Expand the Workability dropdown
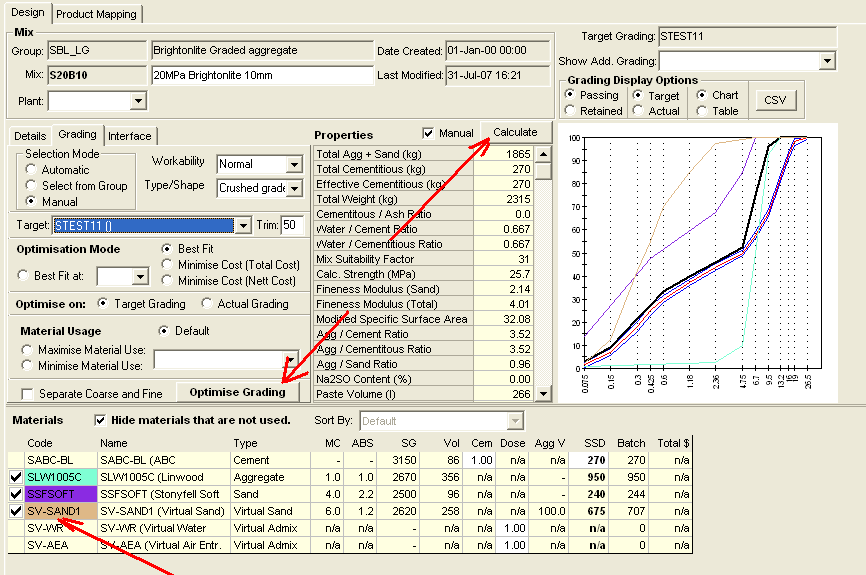The width and height of the screenshot is (866, 575). pos(294,164)
